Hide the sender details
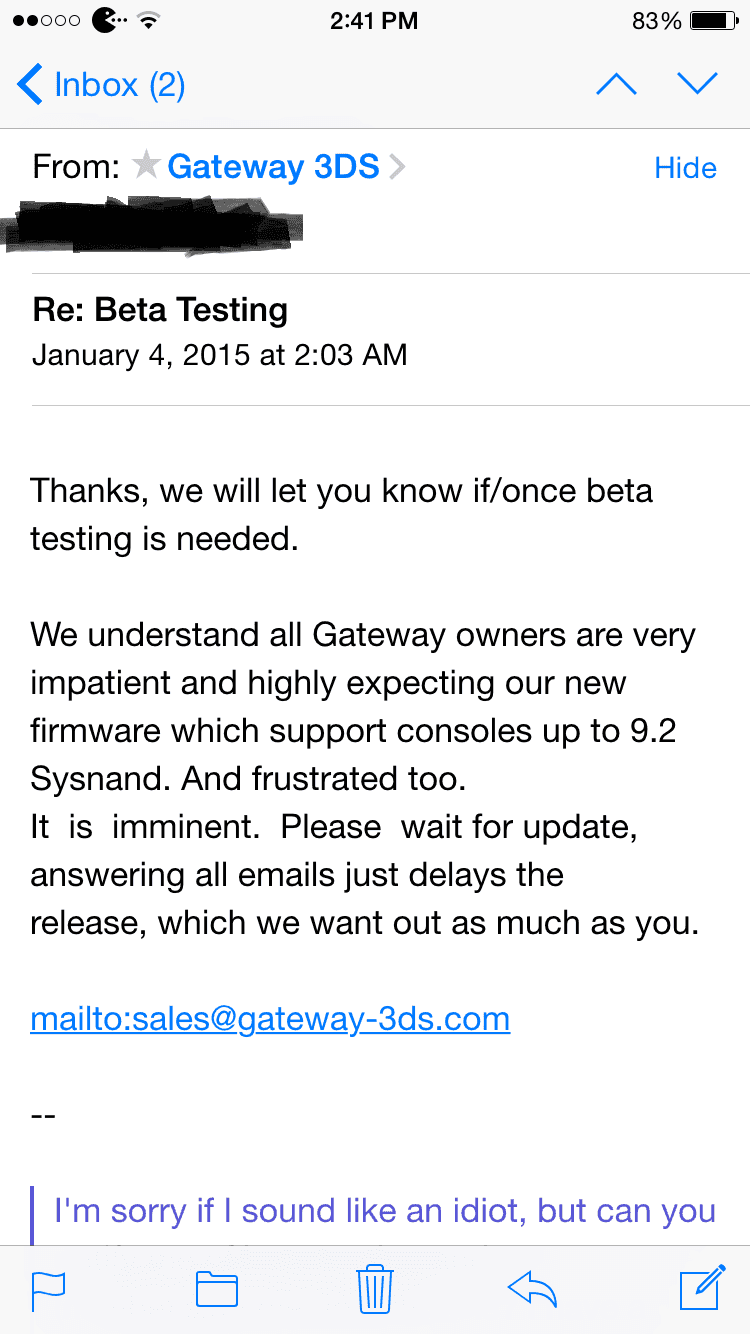Image resolution: width=750 pixels, height=1334 pixels. click(685, 168)
